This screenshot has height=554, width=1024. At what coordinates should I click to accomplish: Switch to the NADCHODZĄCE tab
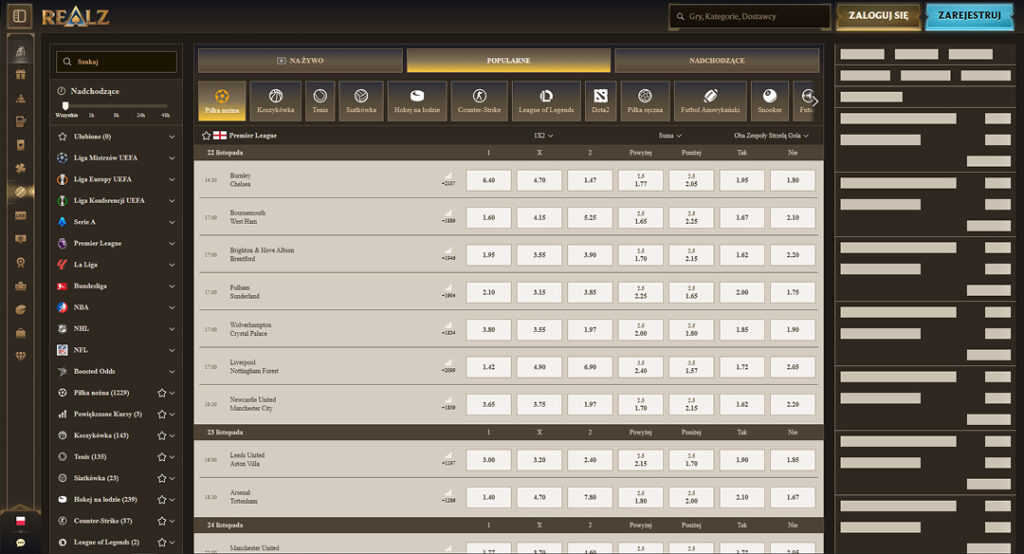click(x=716, y=61)
